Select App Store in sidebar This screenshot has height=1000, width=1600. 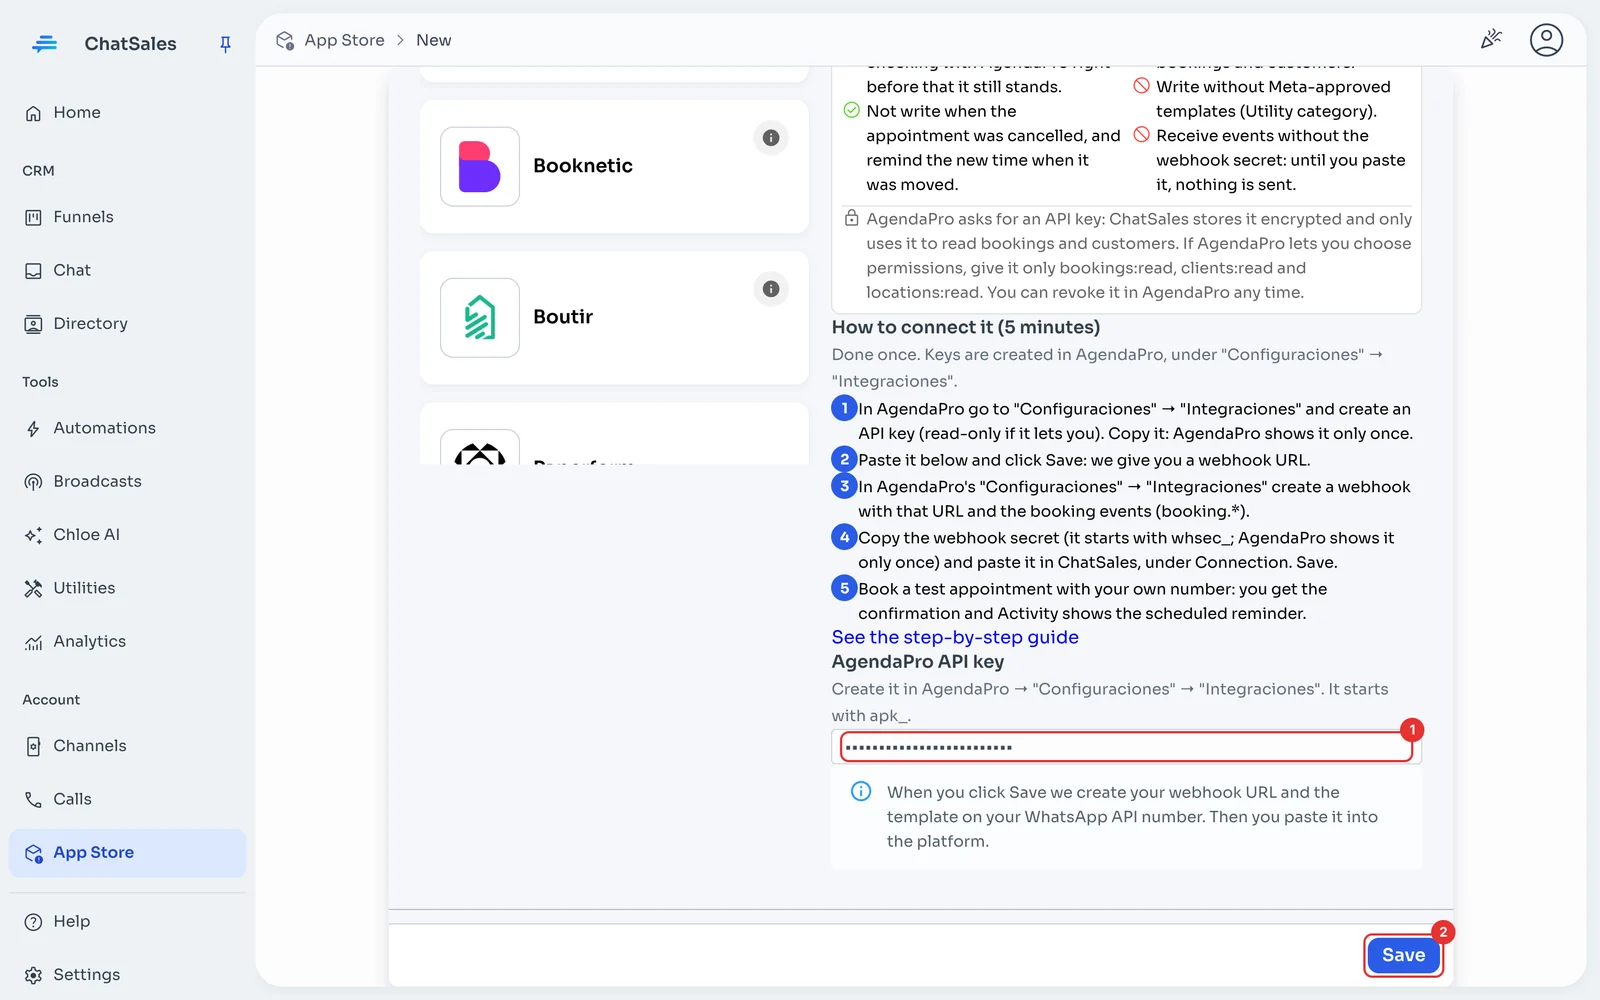coord(127,853)
